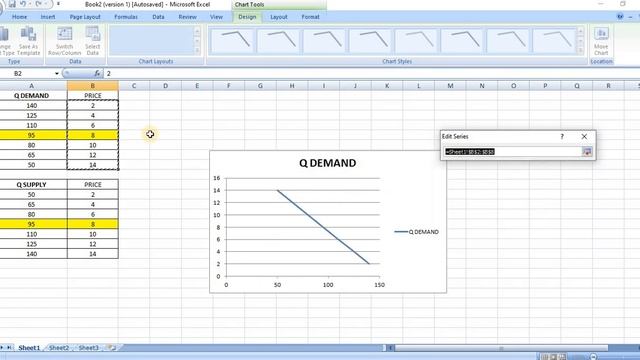
Task: Click sheet tab scroll right arrow
Action: [2, 348]
